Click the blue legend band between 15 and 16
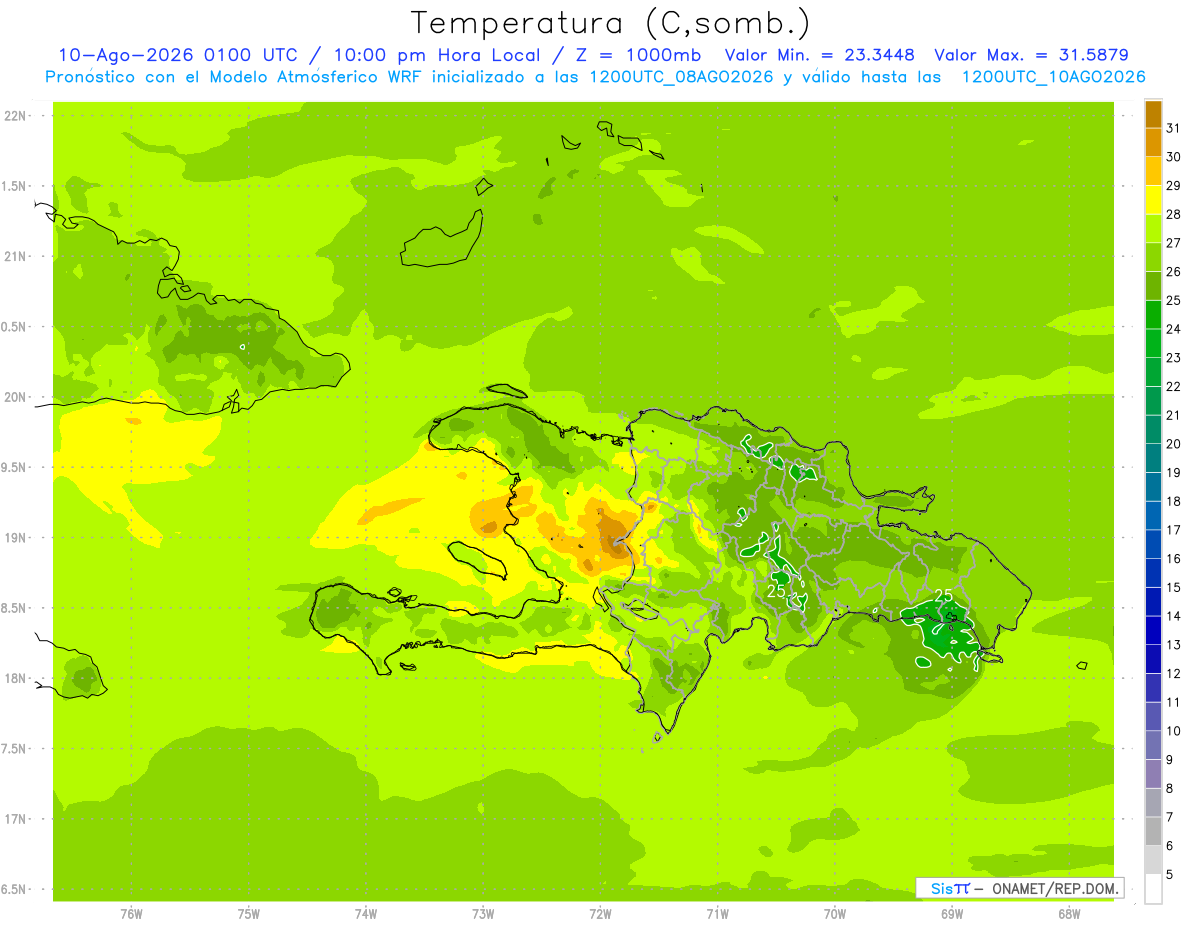This screenshot has width=1200, height=927. click(x=1153, y=573)
